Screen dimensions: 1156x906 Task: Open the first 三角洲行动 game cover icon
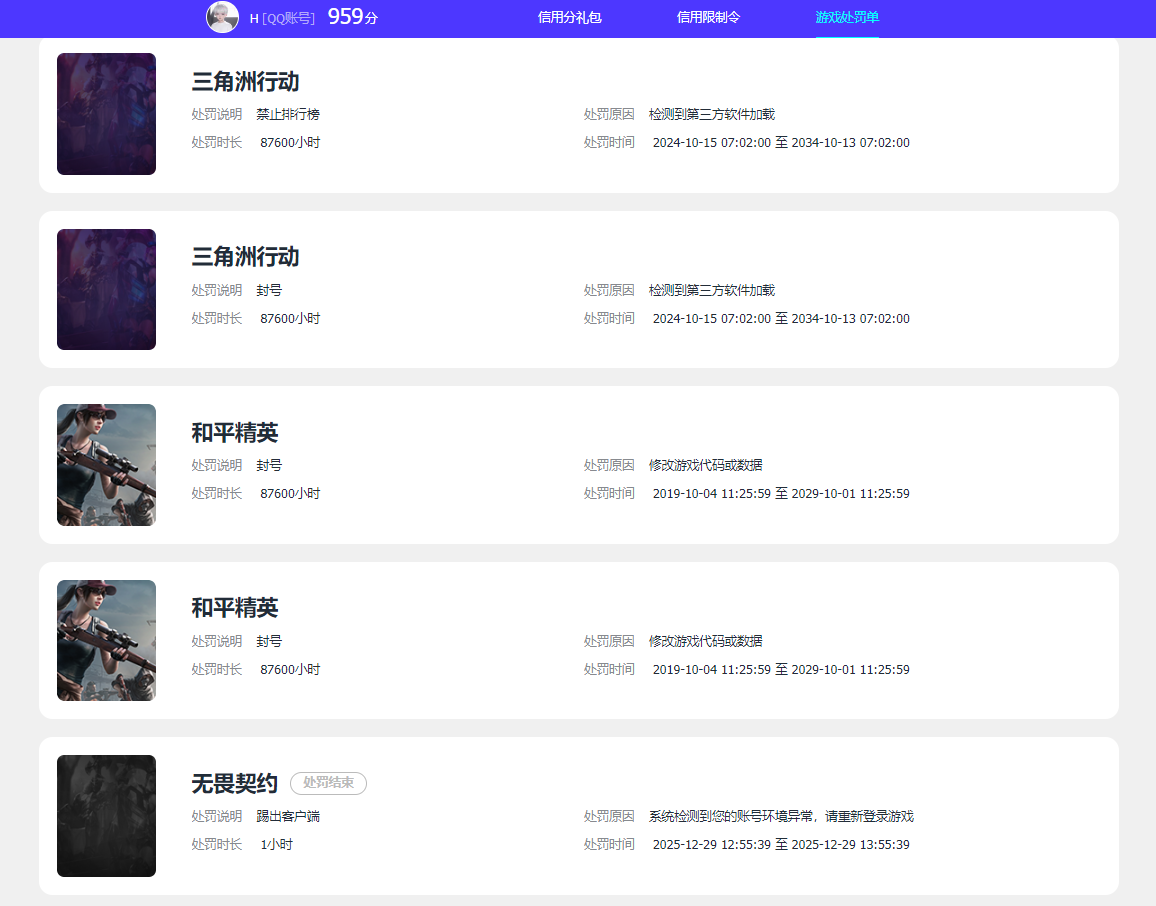[106, 113]
